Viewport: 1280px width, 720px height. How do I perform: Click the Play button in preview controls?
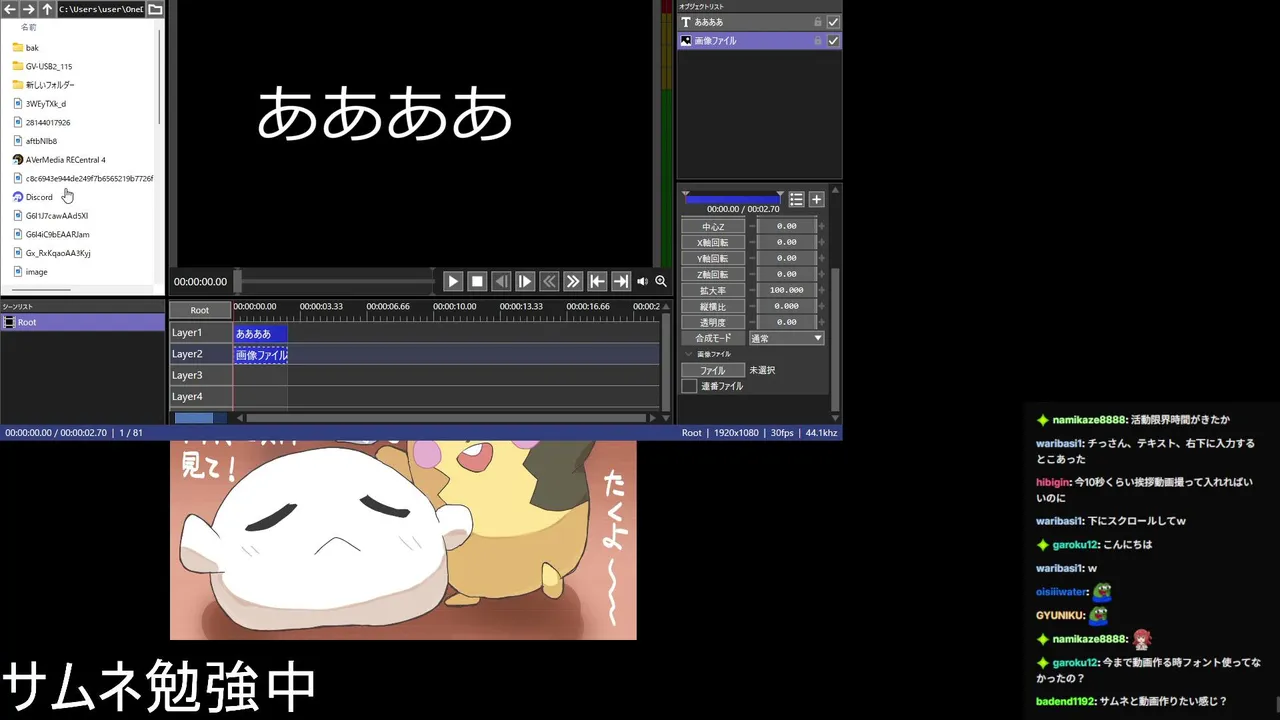[x=453, y=282]
